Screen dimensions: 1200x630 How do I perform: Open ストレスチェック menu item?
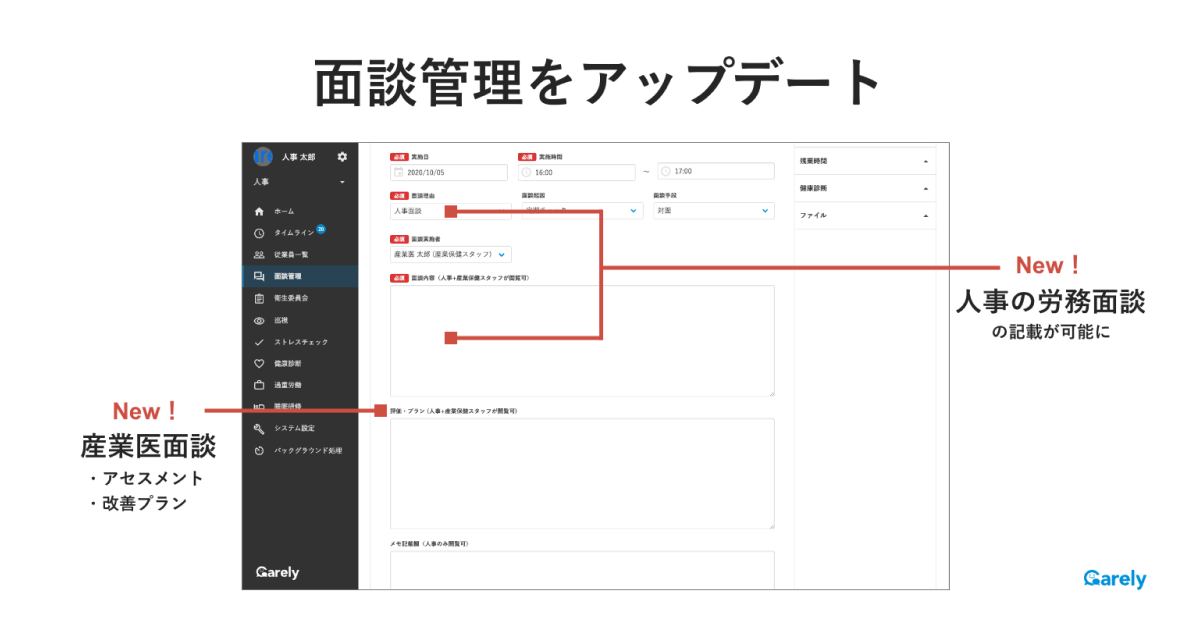pos(300,342)
